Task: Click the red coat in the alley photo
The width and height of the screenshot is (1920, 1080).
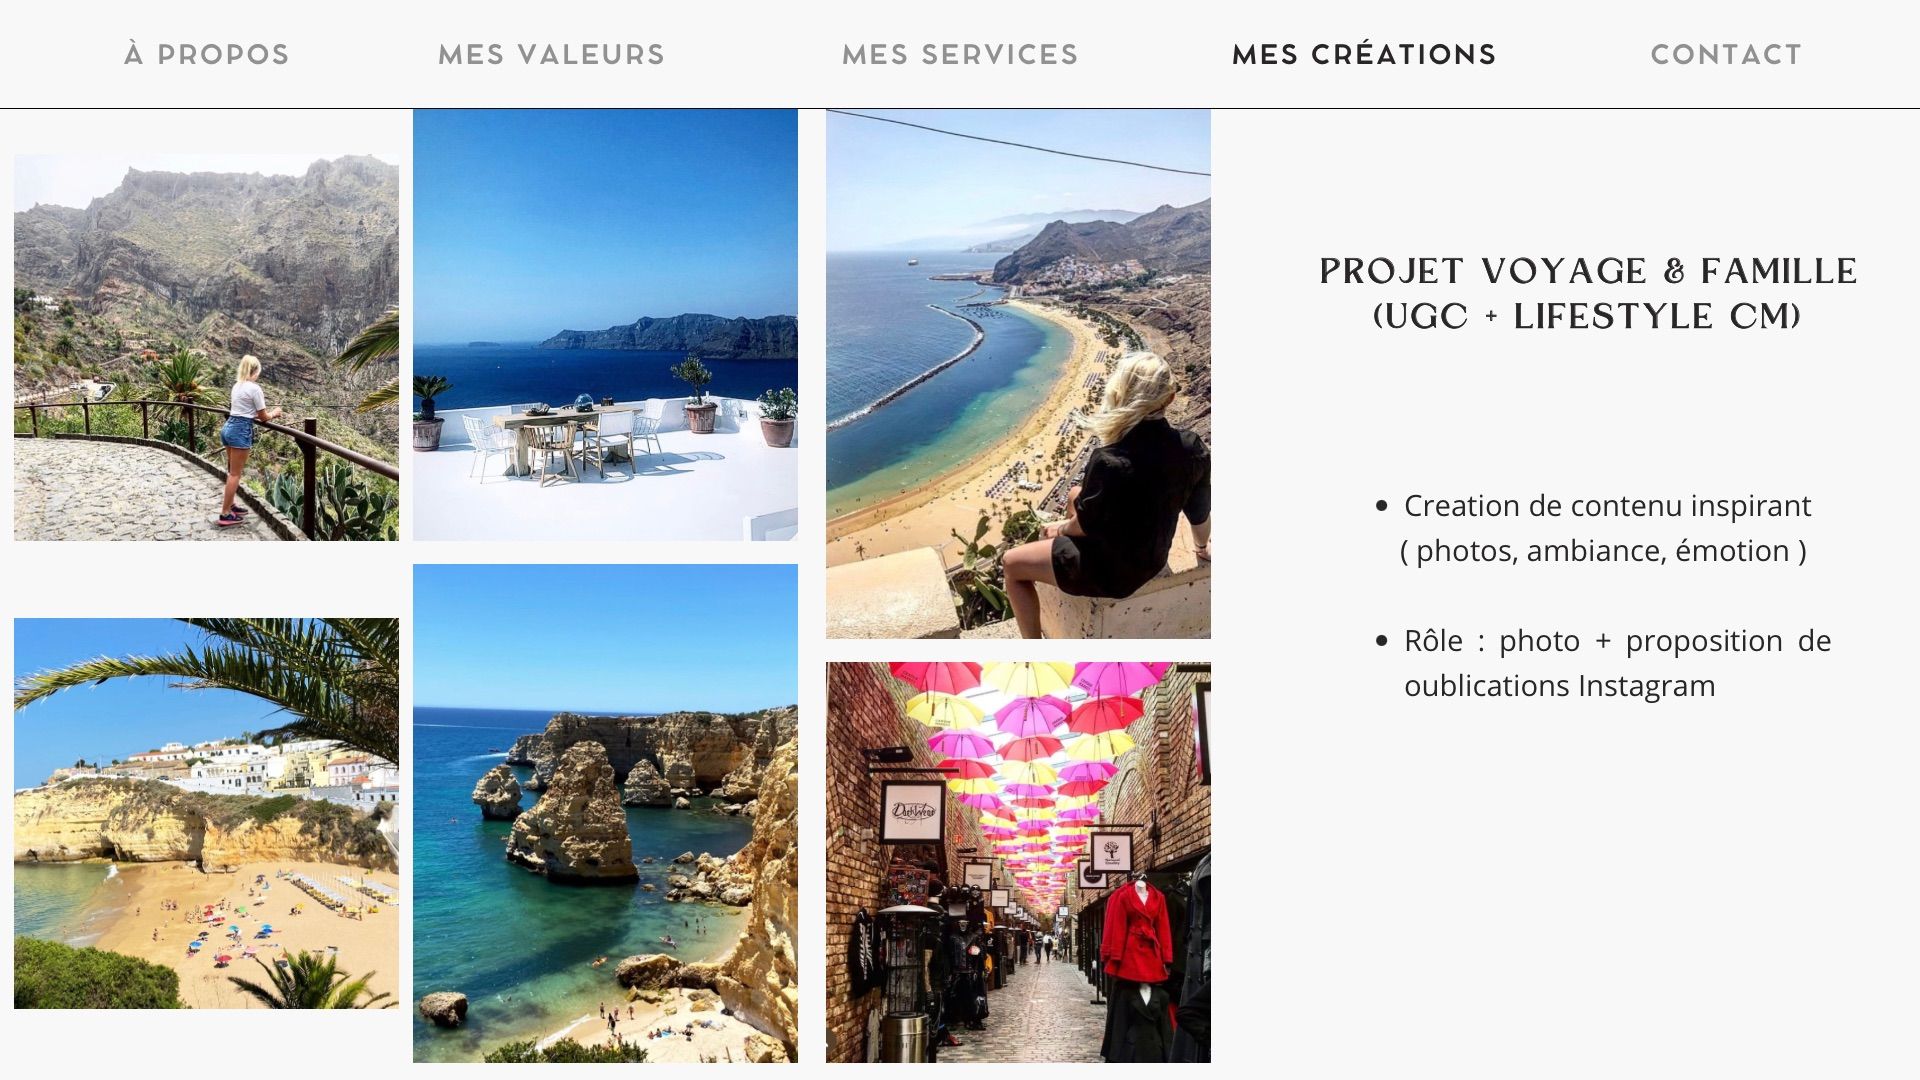Action: 1137,932
